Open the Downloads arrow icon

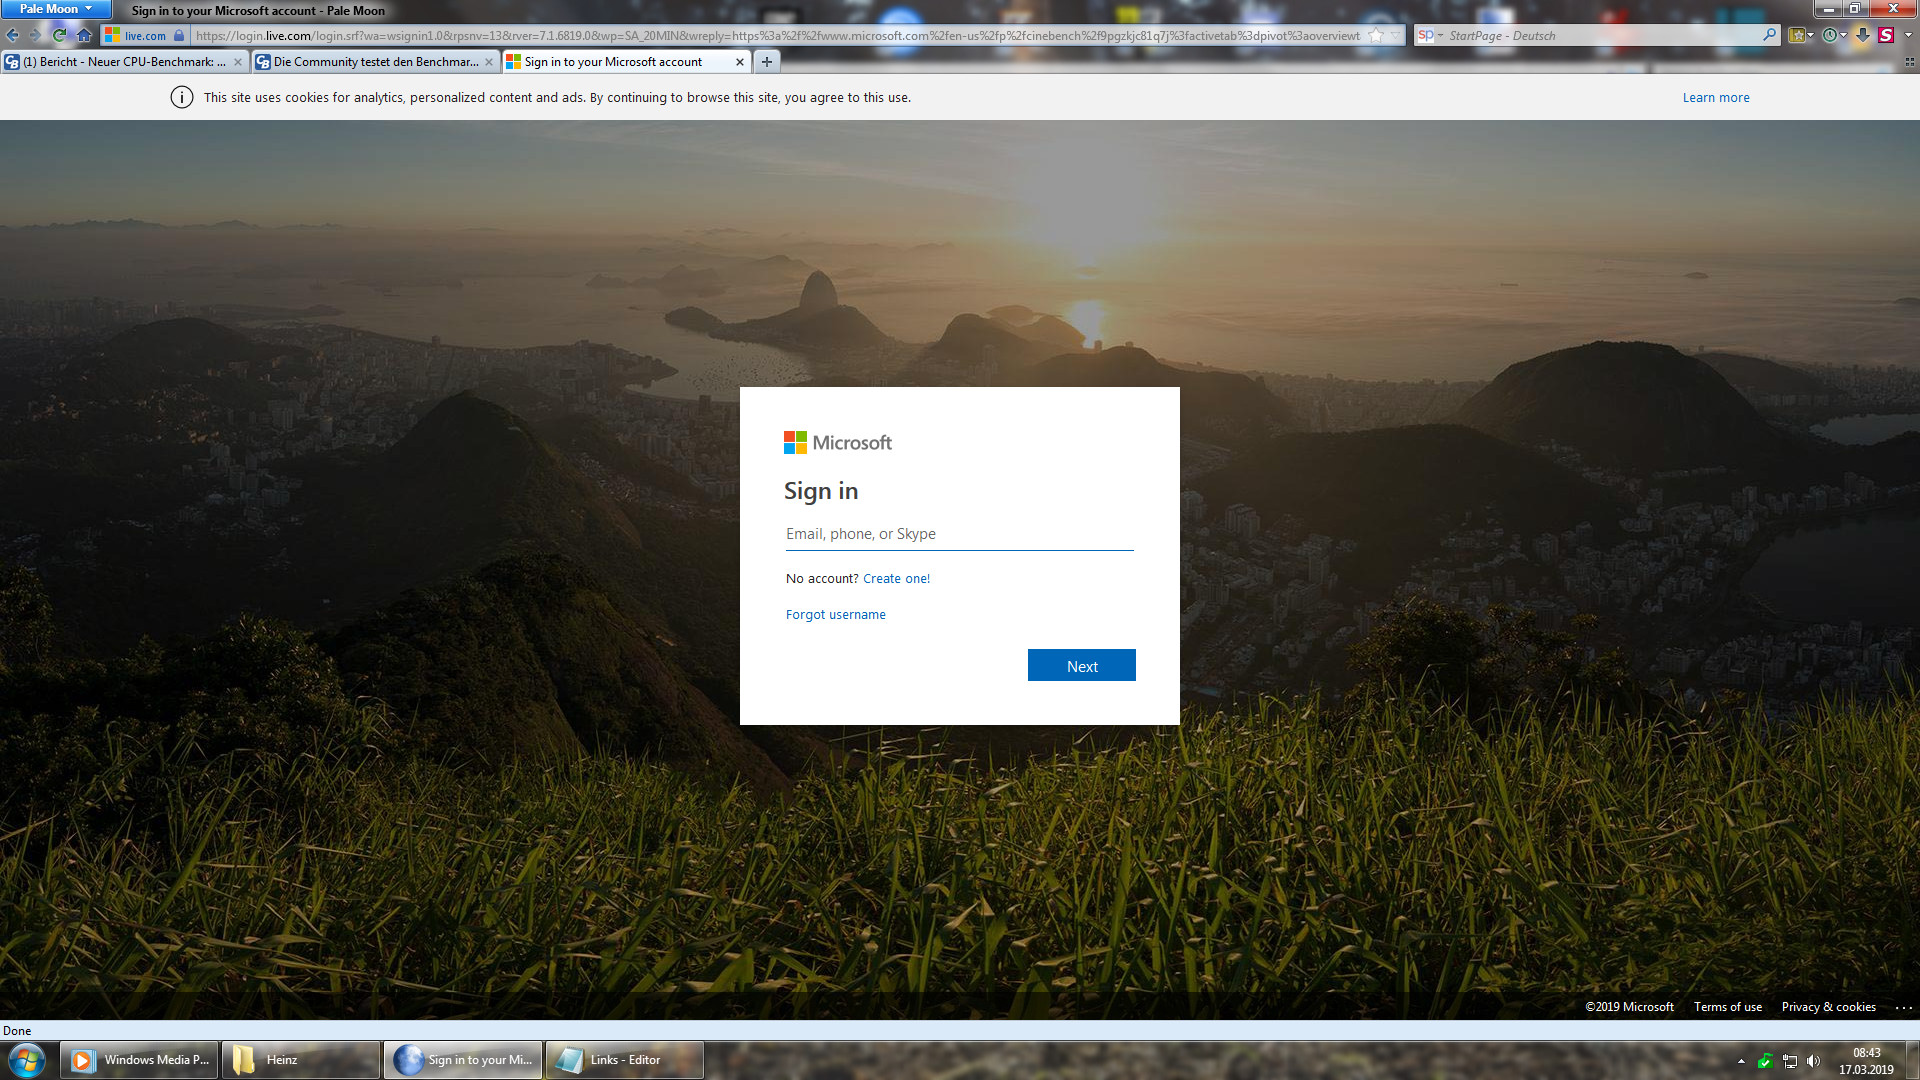coord(1862,35)
